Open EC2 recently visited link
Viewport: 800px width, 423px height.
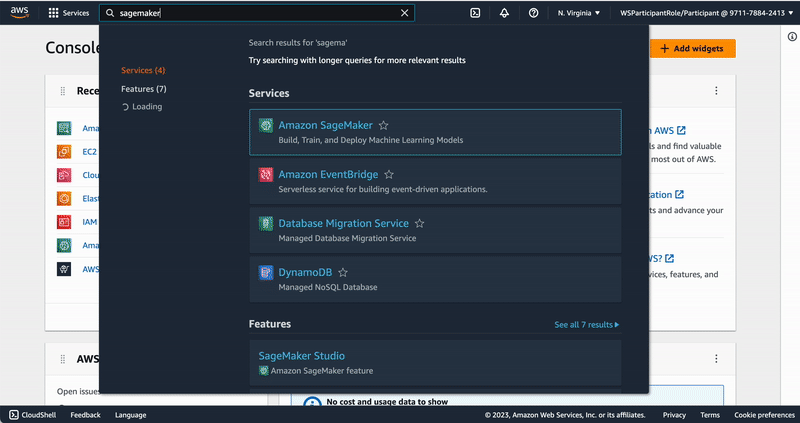[90, 152]
